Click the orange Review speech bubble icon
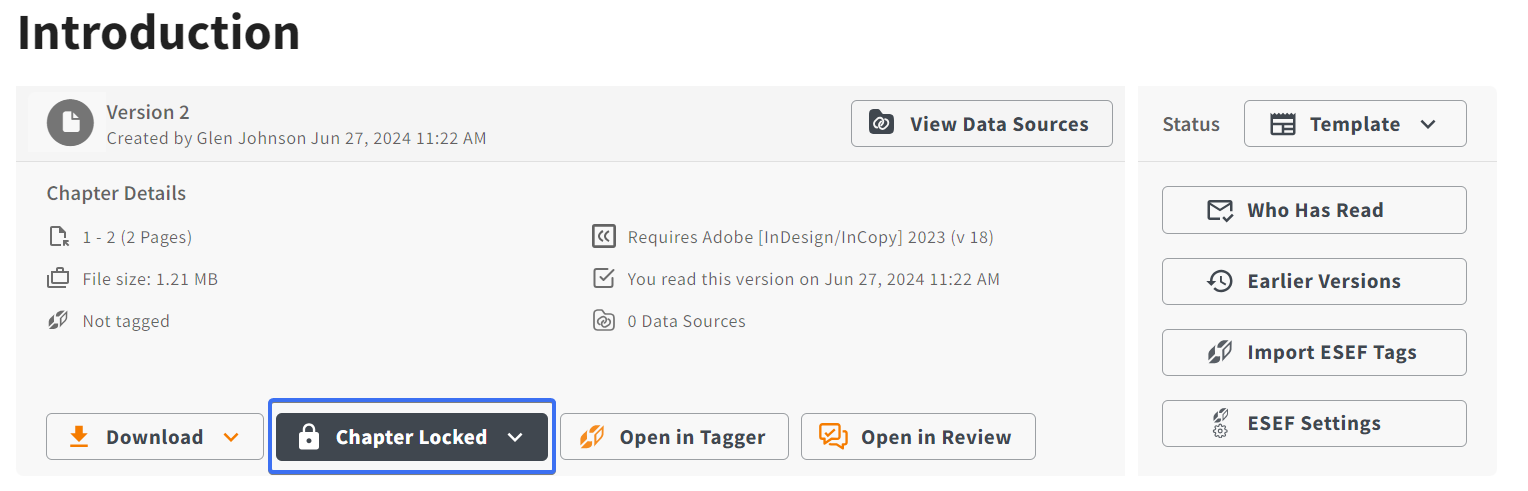Screen dimensions: 1528x491 coord(833,436)
